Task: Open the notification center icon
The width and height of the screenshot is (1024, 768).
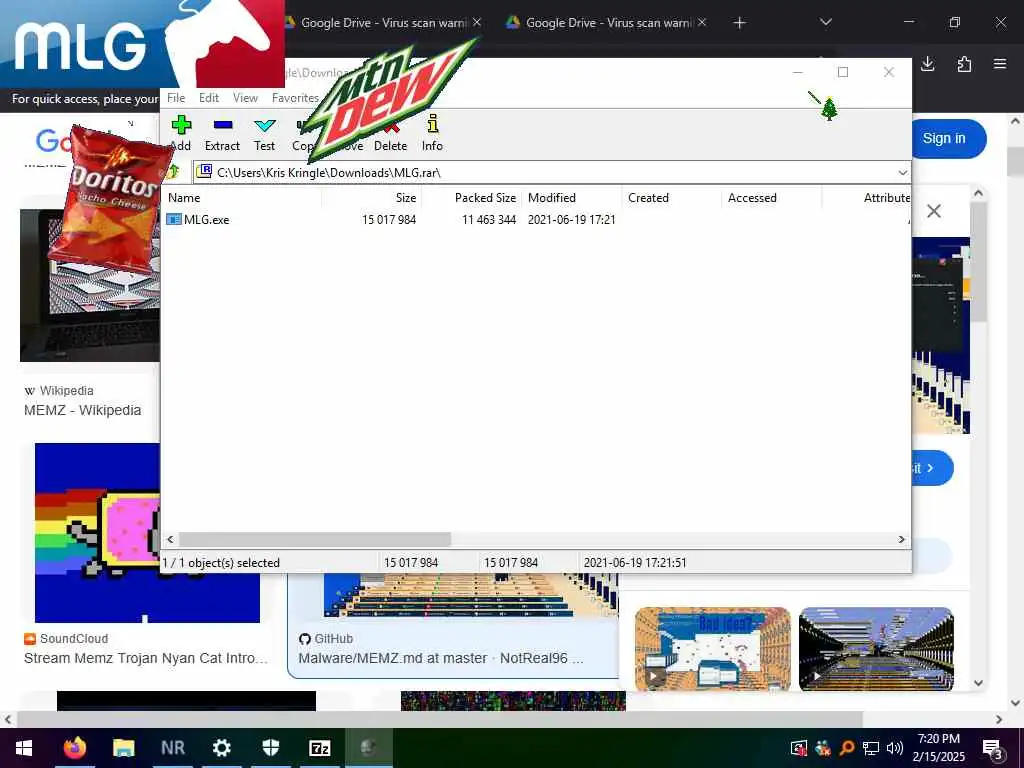Action: point(993,749)
